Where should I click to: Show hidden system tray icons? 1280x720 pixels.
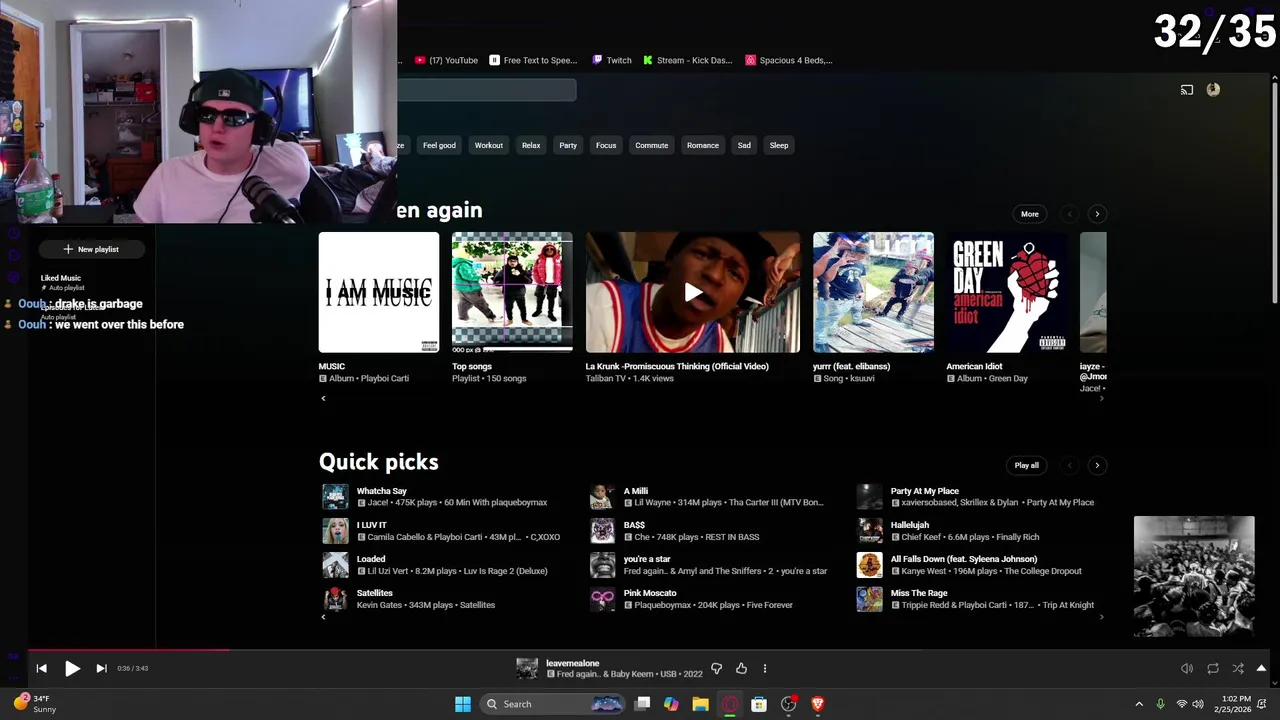click(1138, 704)
